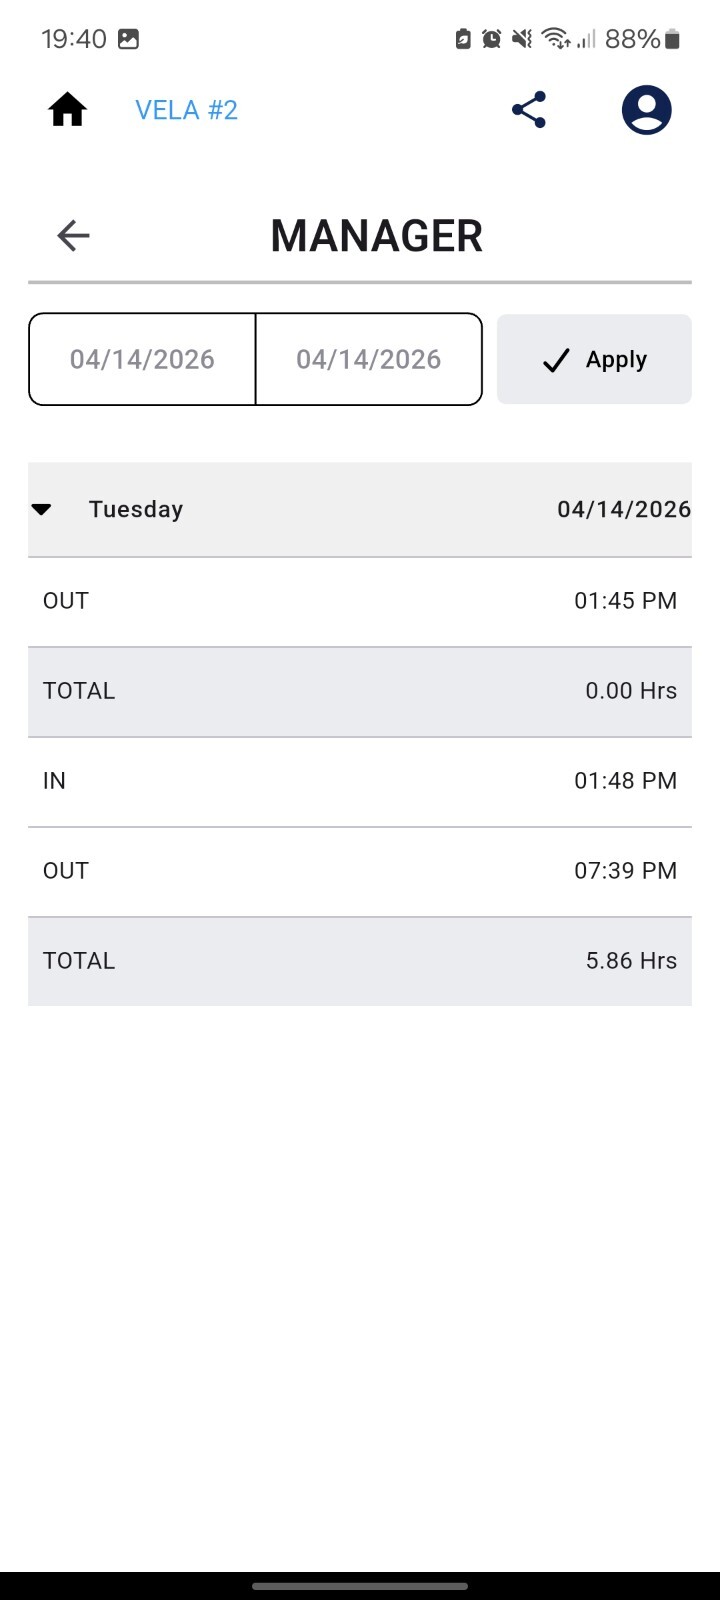Image resolution: width=720 pixels, height=1600 pixels.
Task: Tap the Wi-Fi signal status icon
Action: point(555,39)
